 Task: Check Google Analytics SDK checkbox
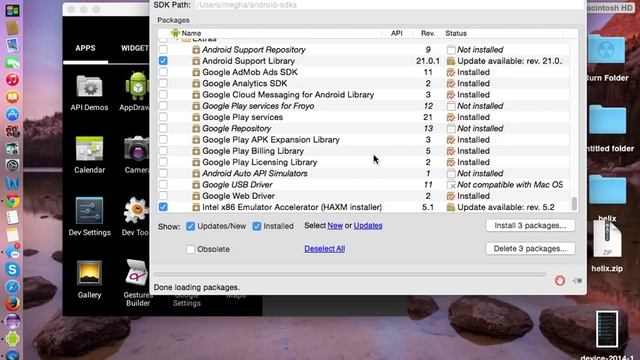pyautogui.click(x=163, y=83)
